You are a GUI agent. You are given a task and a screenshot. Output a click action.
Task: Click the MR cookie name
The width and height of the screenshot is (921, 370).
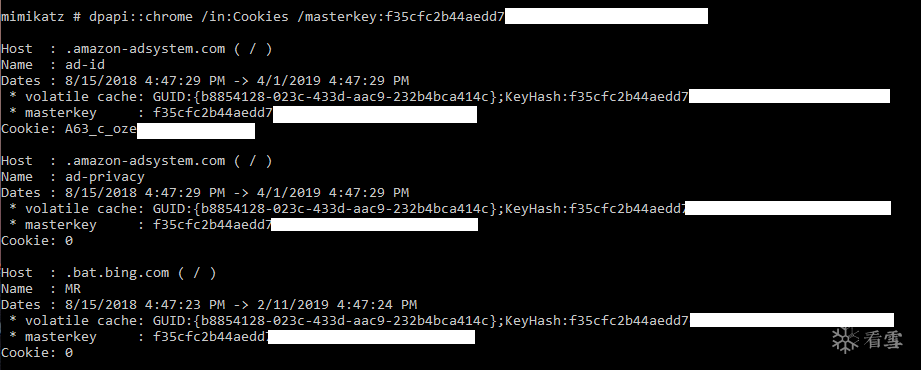pyautogui.click(x=73, y=289)
